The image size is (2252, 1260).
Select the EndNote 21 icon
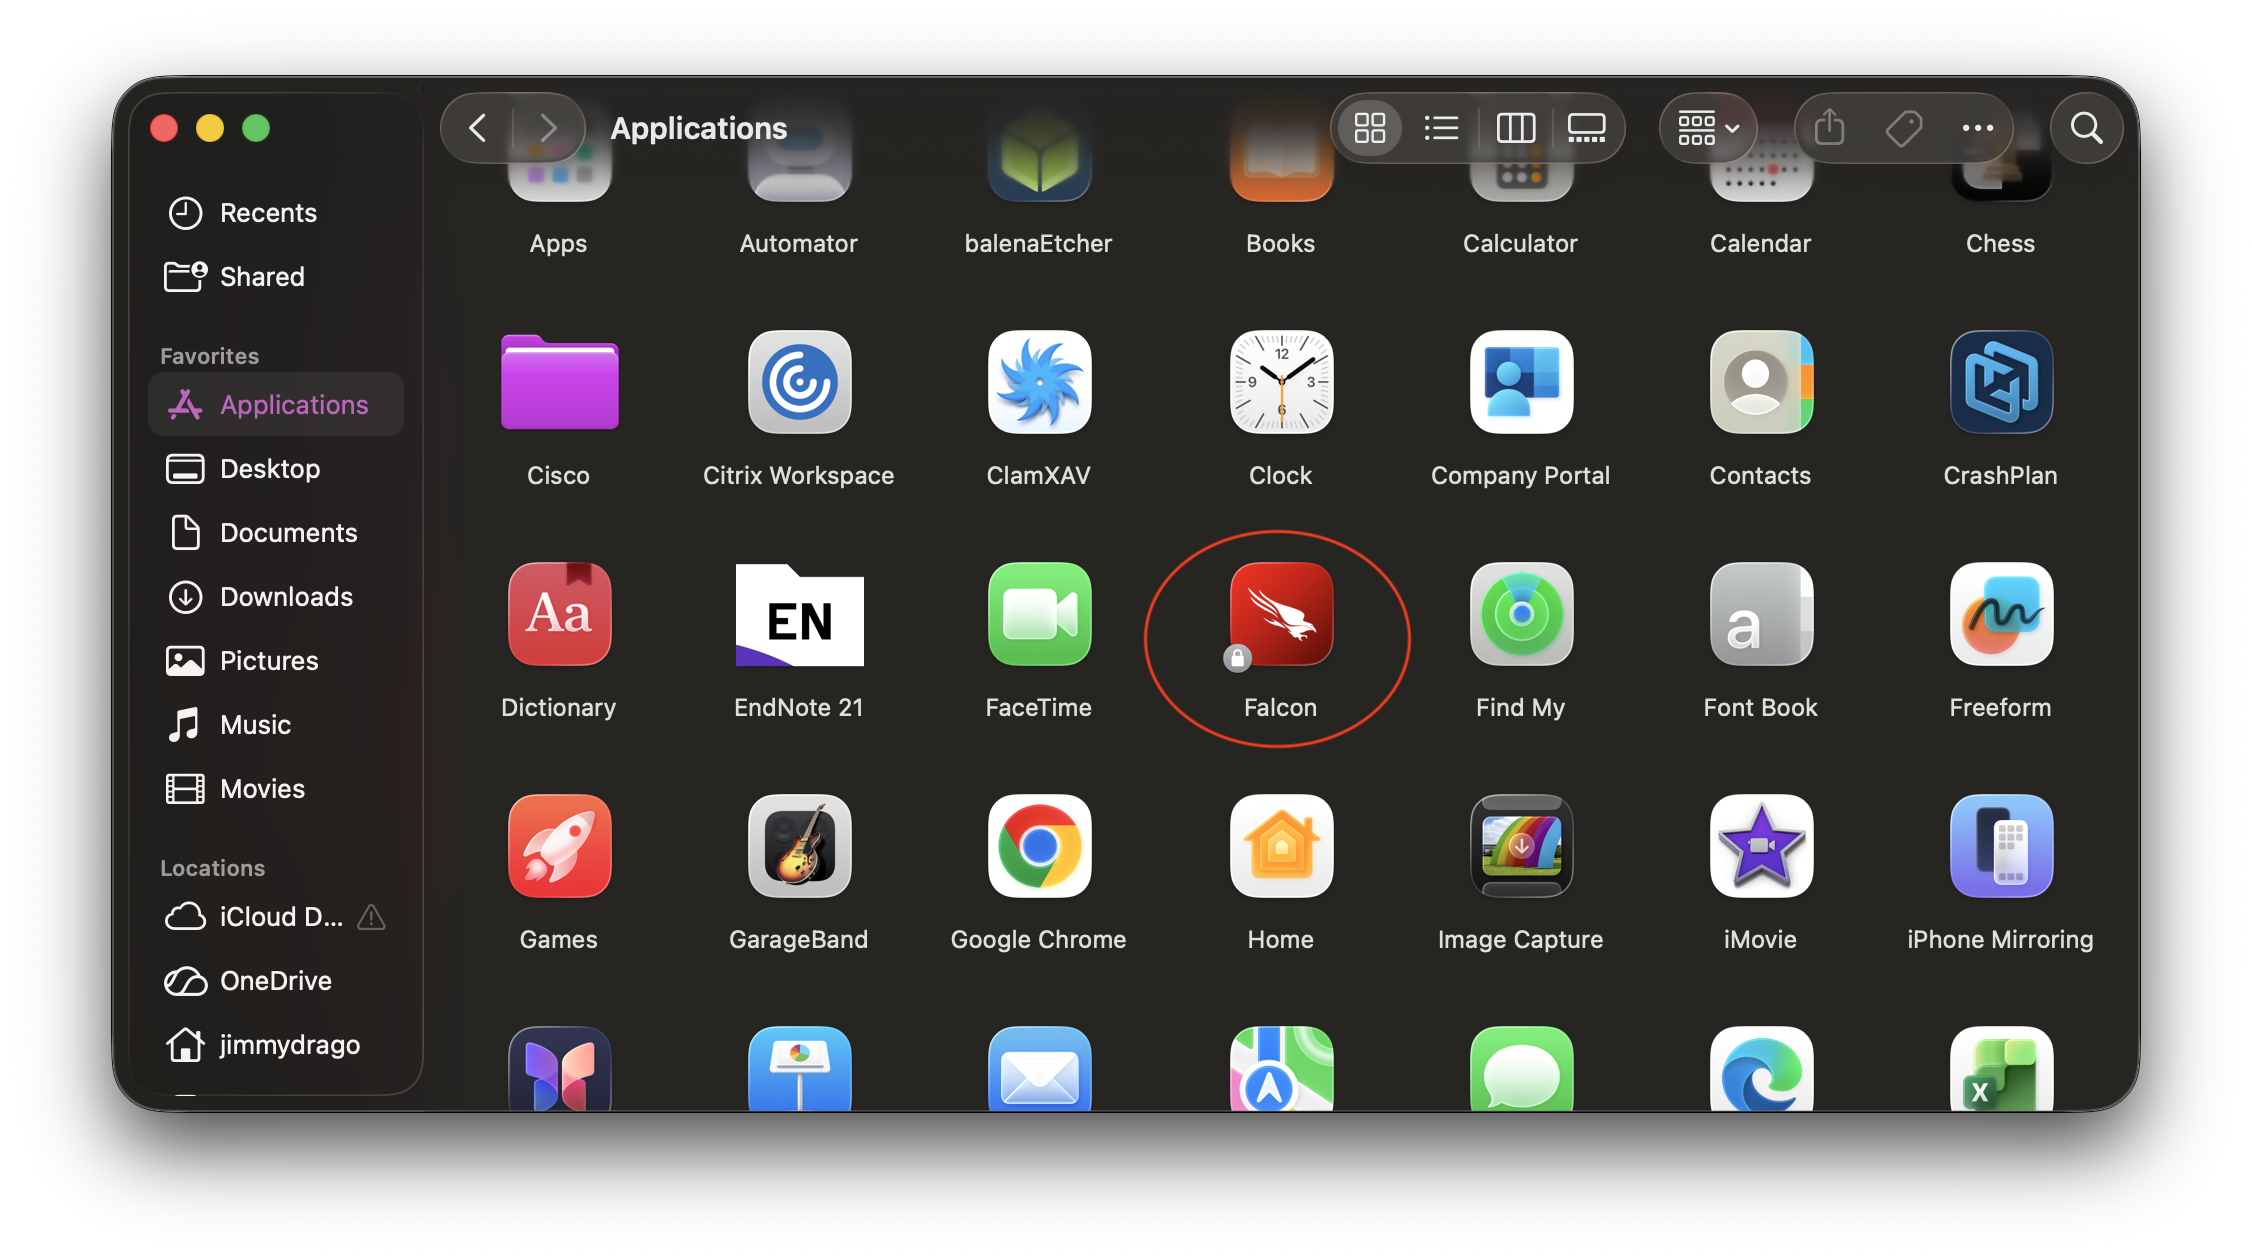click(x=800, y=614)
